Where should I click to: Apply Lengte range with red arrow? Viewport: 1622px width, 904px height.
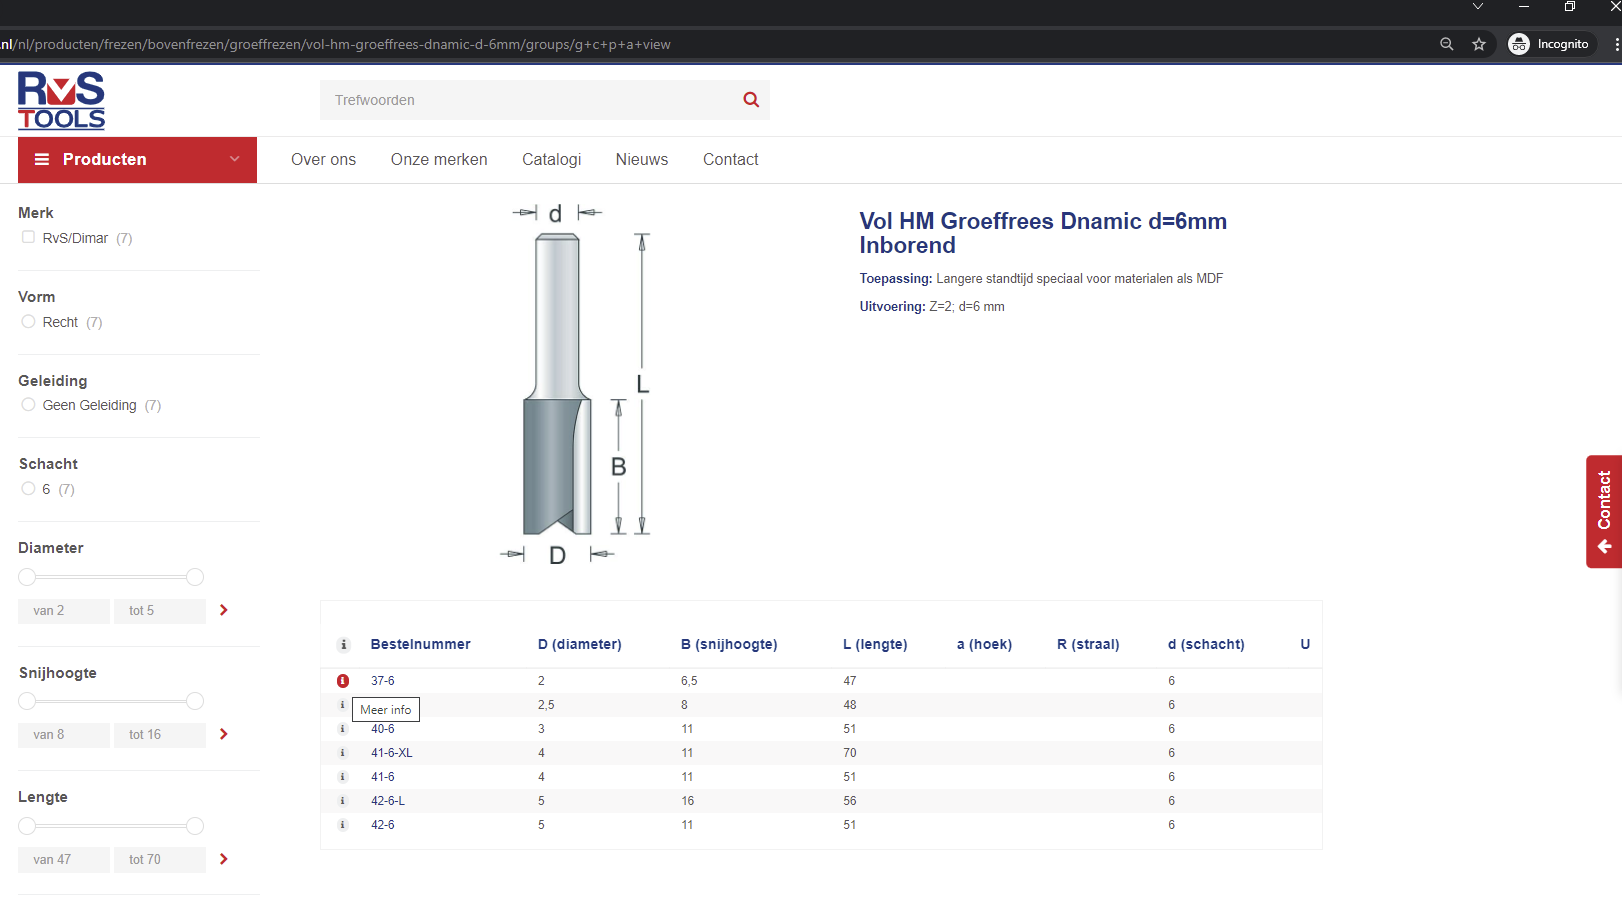click(224, 859)
